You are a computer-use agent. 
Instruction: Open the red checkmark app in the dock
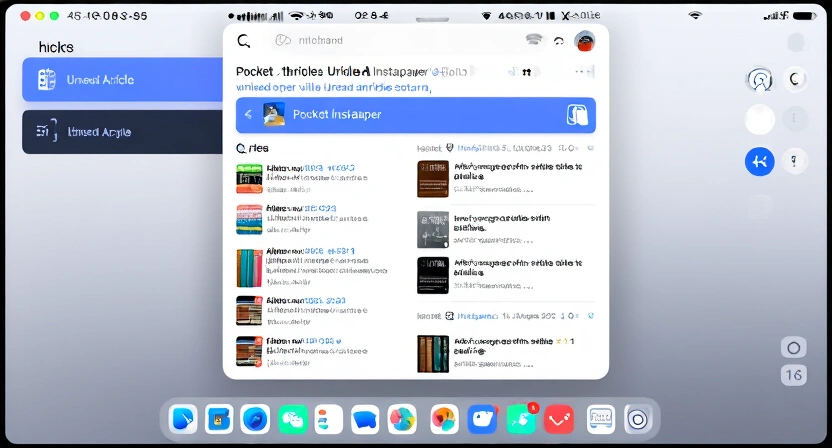[559, 419]
